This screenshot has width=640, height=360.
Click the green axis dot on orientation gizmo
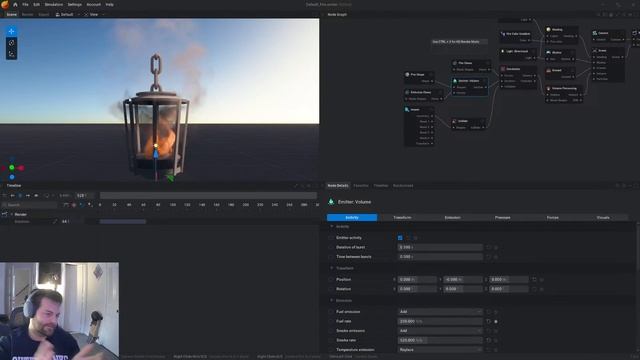point(12,168)
